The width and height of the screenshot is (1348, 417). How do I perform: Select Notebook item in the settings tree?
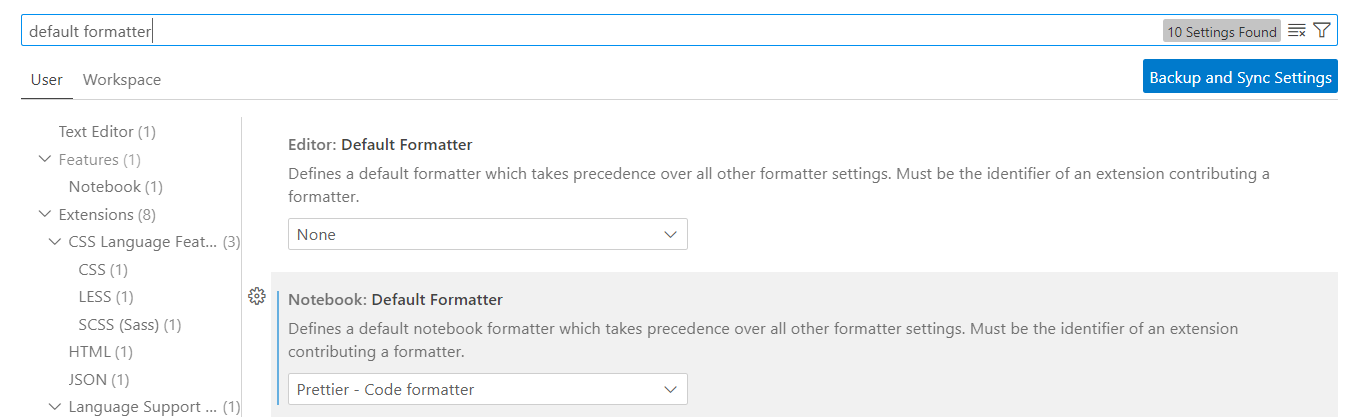coord(115,187)
